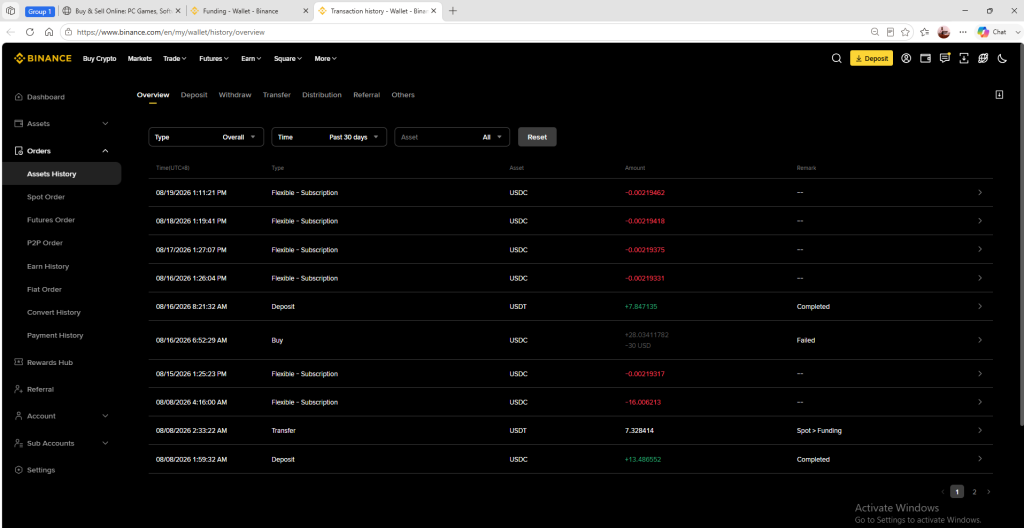Switch to the Others tab
Screen dimensions: 1024x528
click(403, 95)
